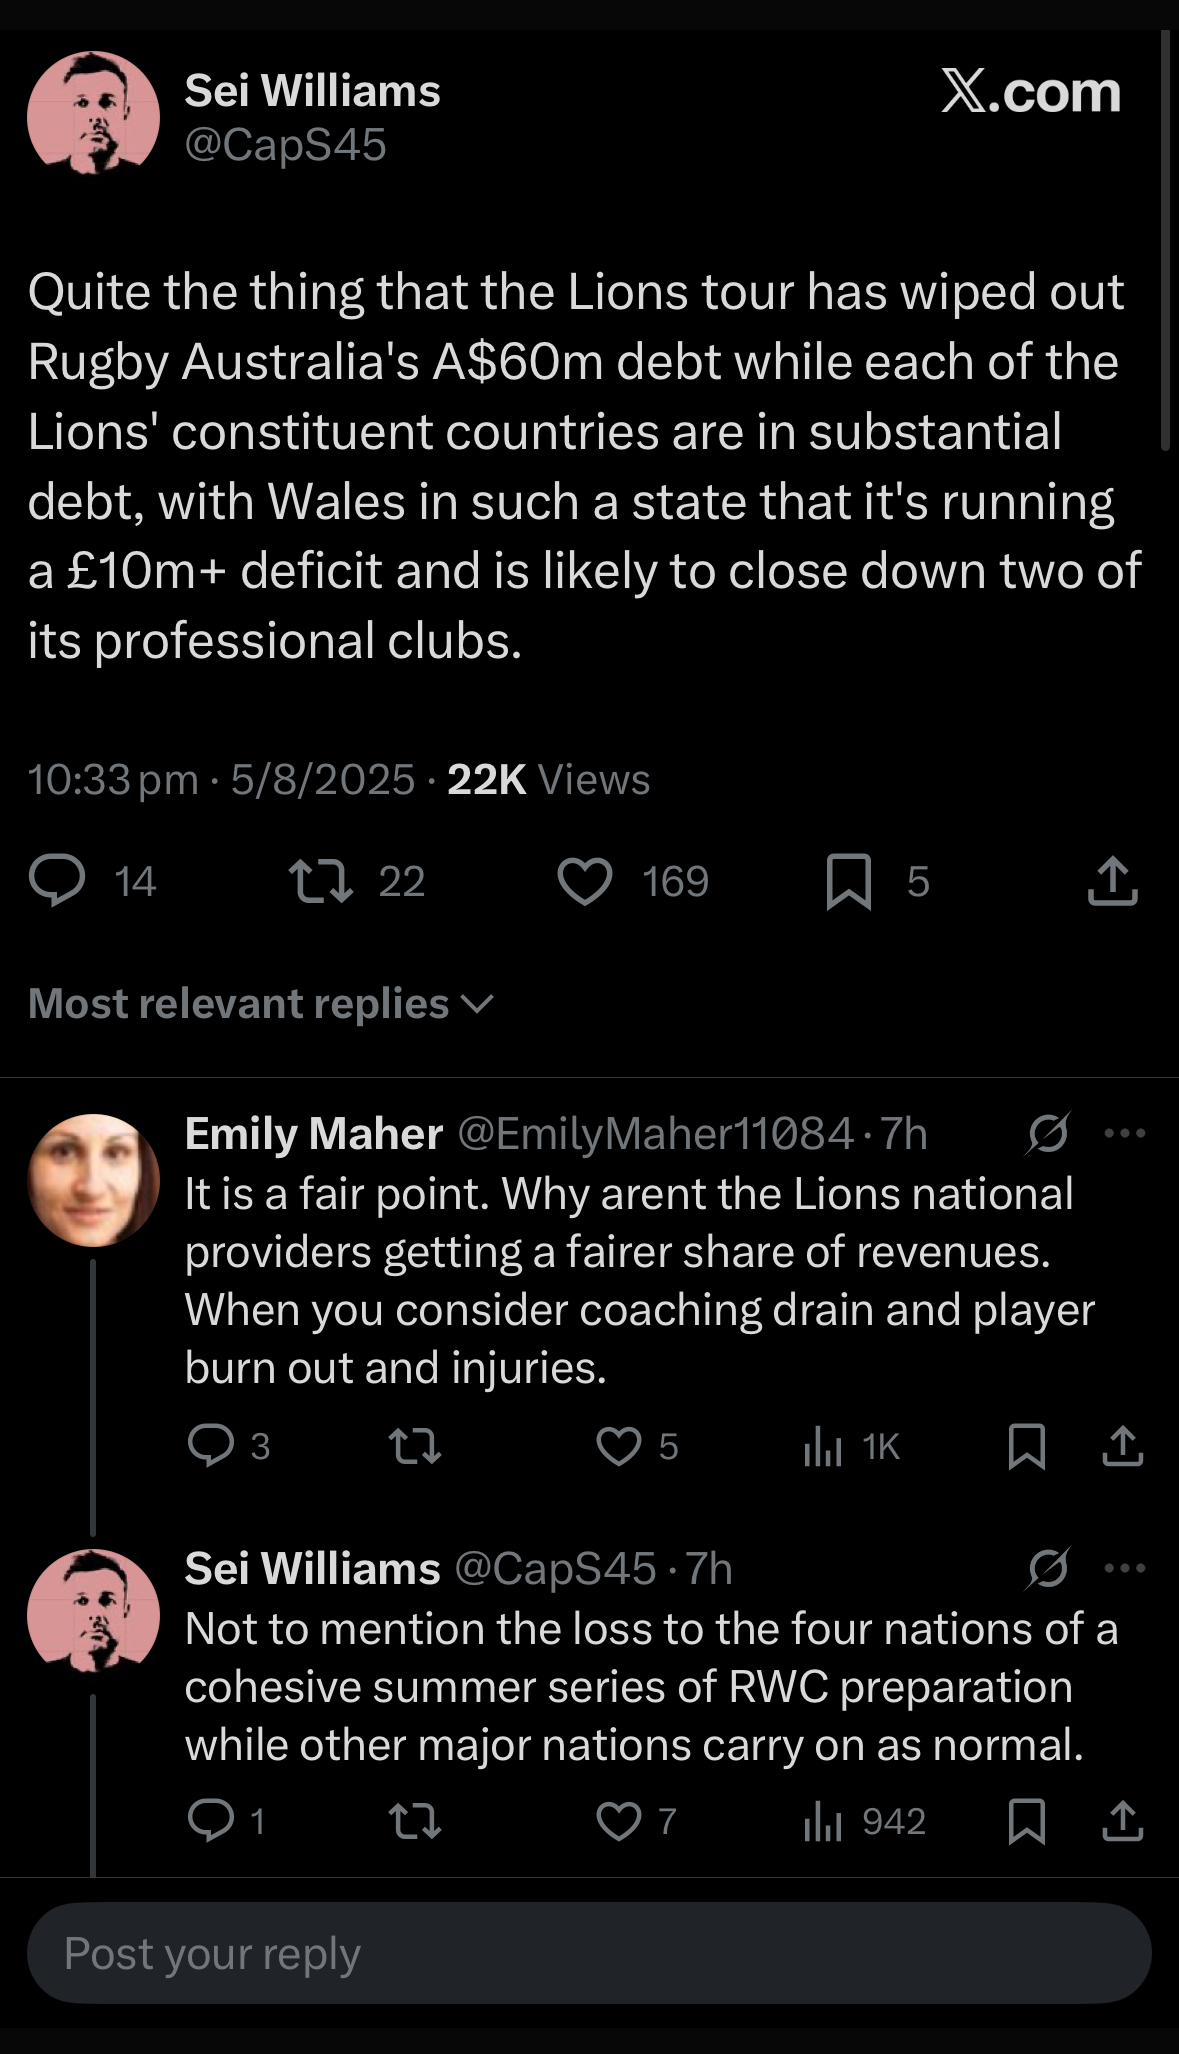The width and height of the screenshot is (1179, 2054).
Task: Repost the main Lions tour post
Action: point(320,881)
